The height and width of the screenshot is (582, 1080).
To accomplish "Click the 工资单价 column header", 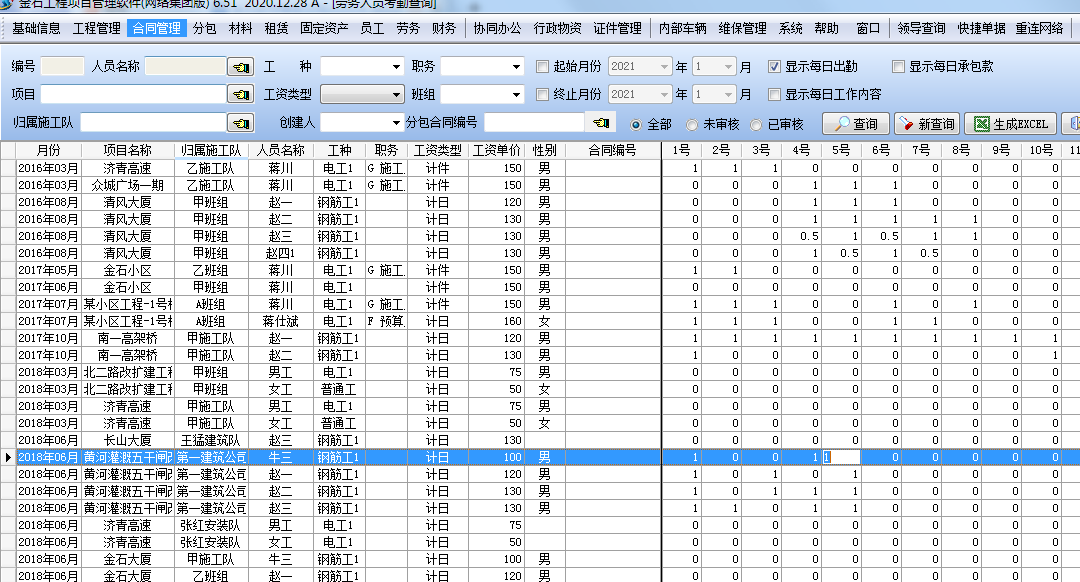I will (497, 150).
